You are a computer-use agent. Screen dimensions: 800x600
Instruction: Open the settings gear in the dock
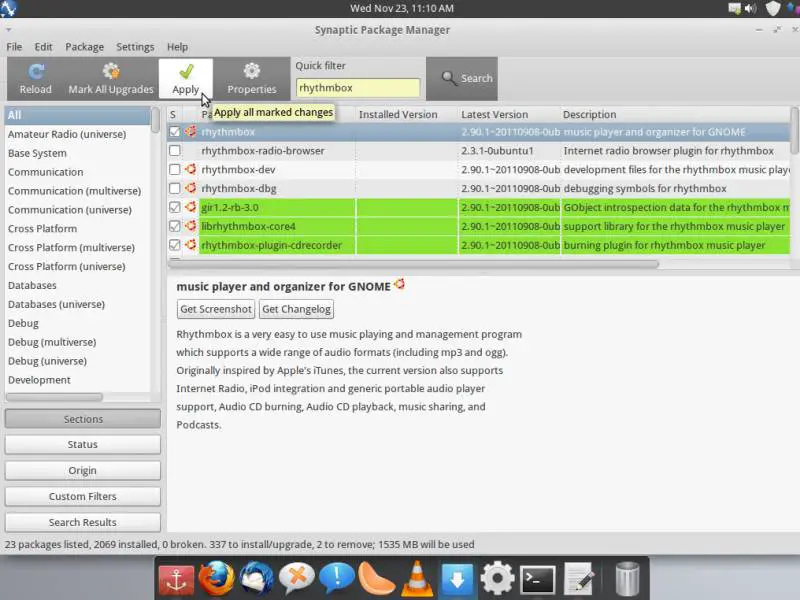[x=497, y=578]
